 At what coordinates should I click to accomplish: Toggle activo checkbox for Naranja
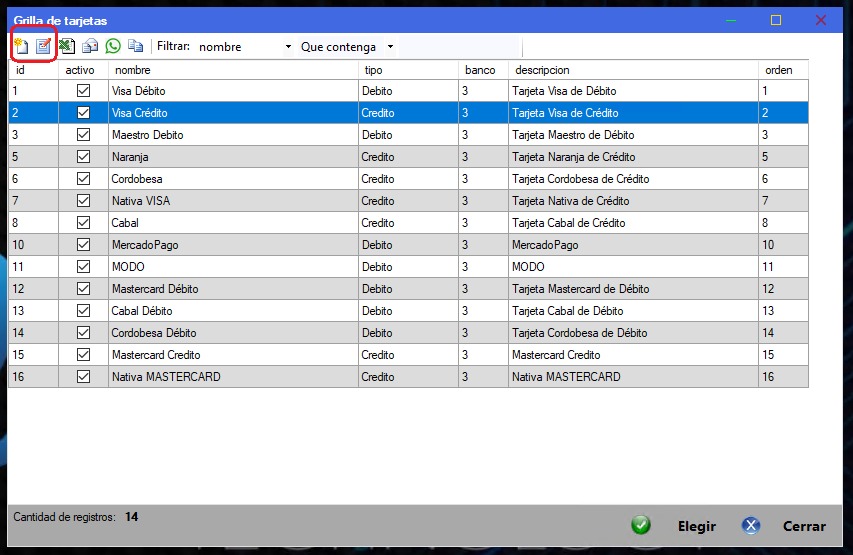coord(83,157)
